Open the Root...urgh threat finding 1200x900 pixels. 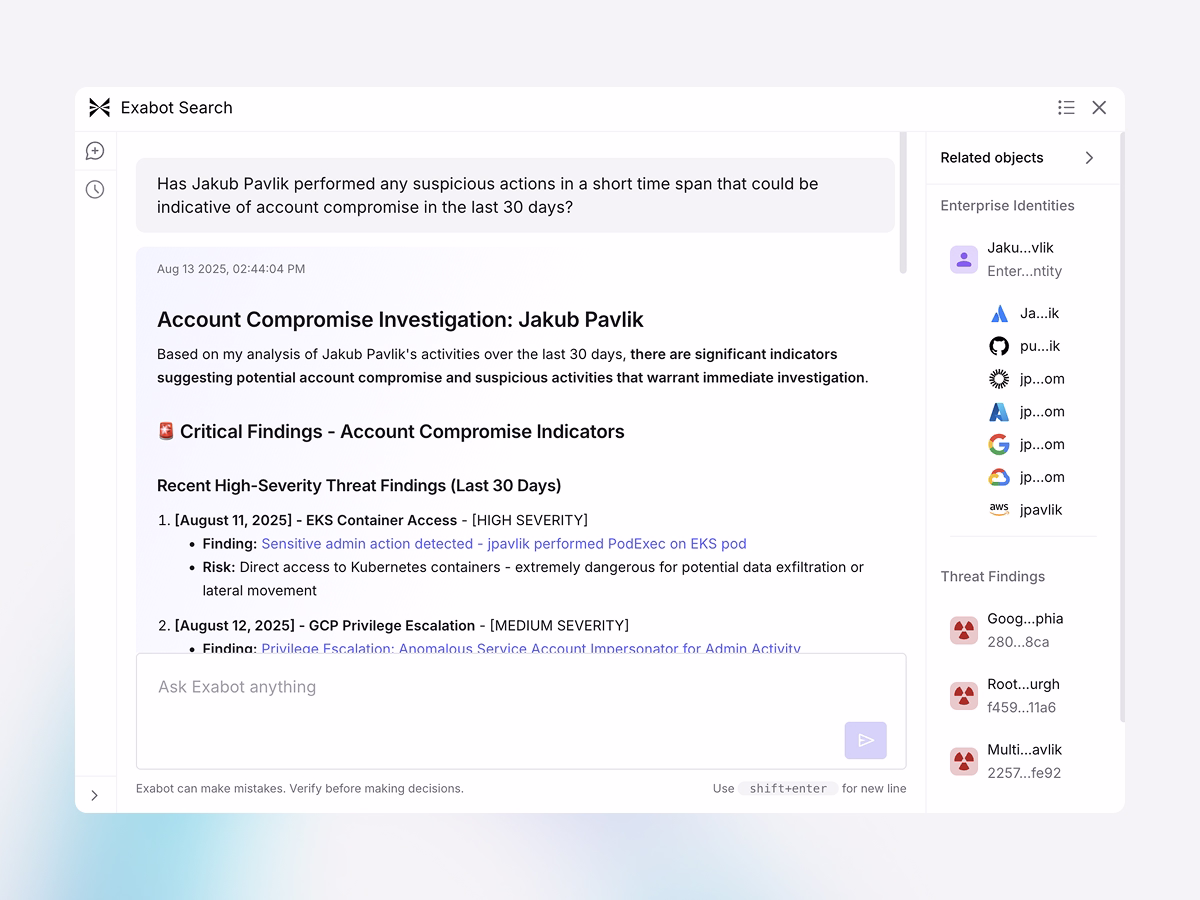pos(1005,696)
